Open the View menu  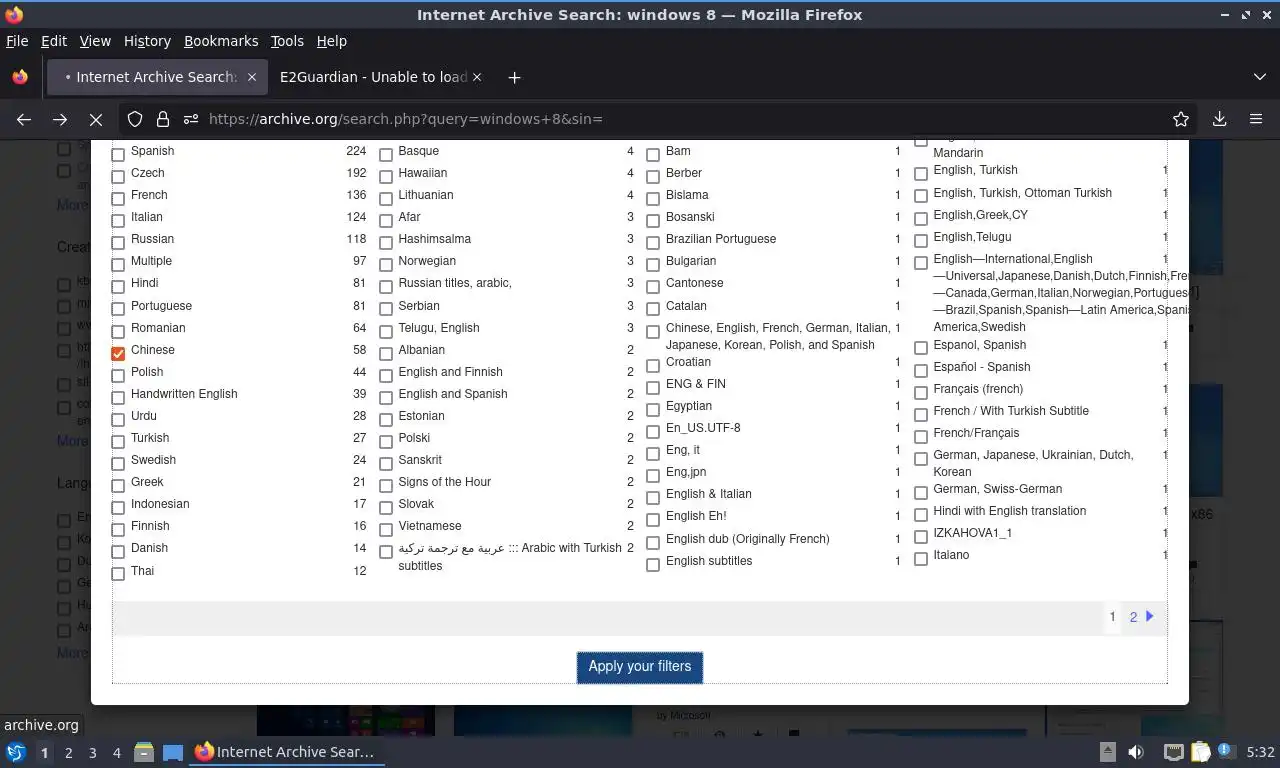[x=95, y=41]
